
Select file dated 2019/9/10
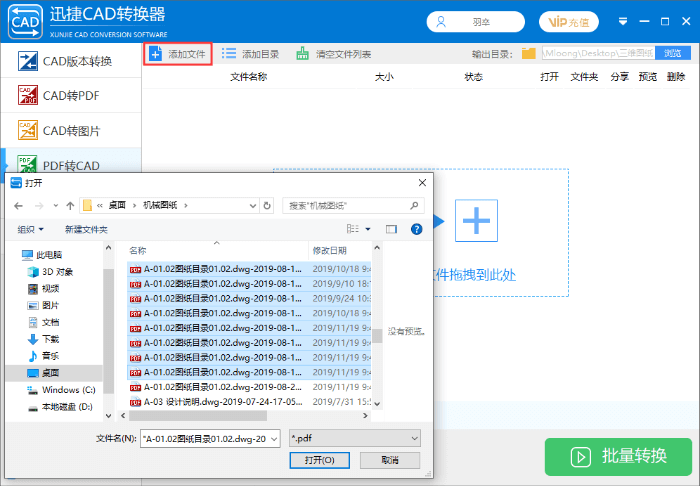point(249,284)
